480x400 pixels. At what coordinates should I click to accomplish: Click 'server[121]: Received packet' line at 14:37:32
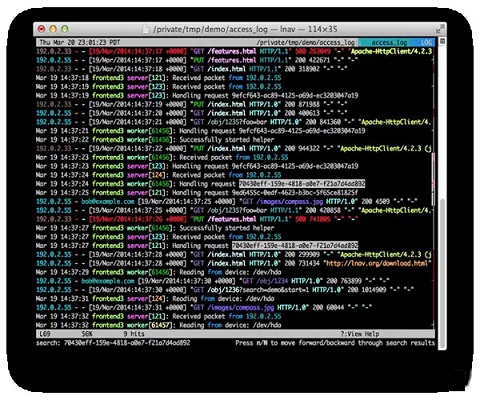[158, 316]
